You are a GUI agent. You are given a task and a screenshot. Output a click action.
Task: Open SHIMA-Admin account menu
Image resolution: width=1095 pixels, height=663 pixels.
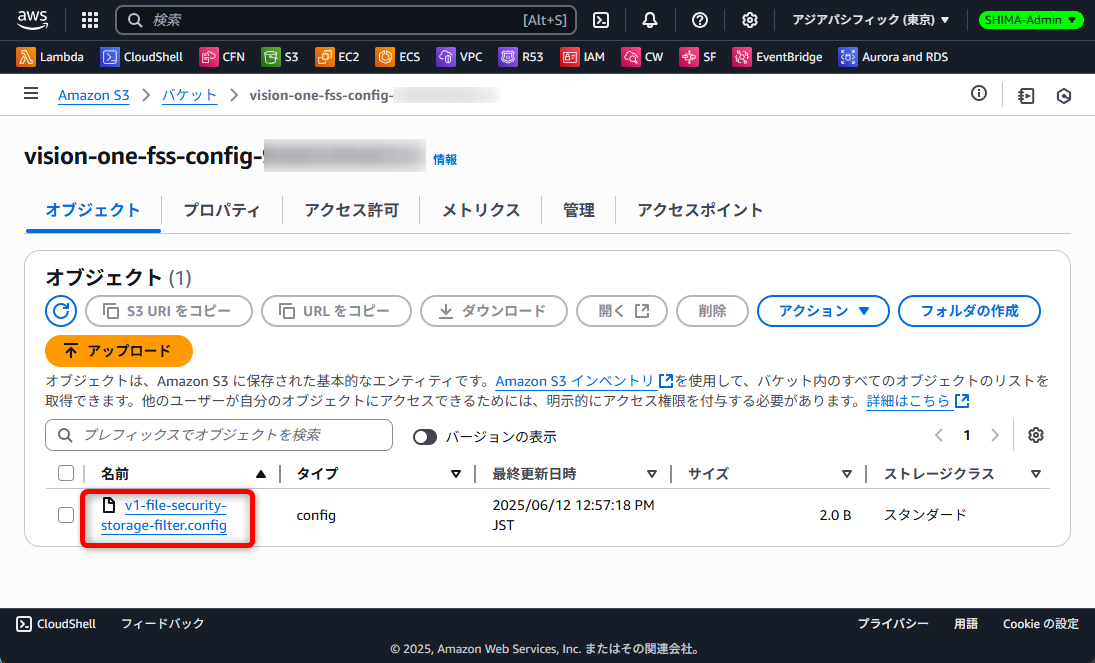(x=1031, y=20)
